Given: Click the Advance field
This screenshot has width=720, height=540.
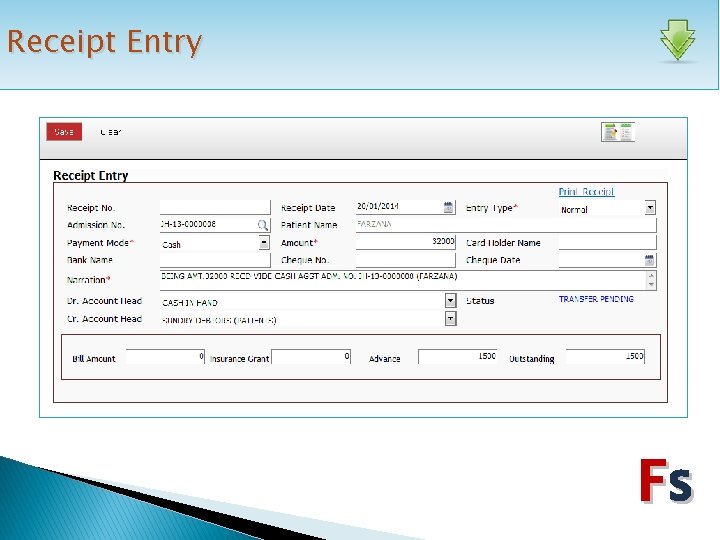Looking at the screenshot, I should (457, 357).
